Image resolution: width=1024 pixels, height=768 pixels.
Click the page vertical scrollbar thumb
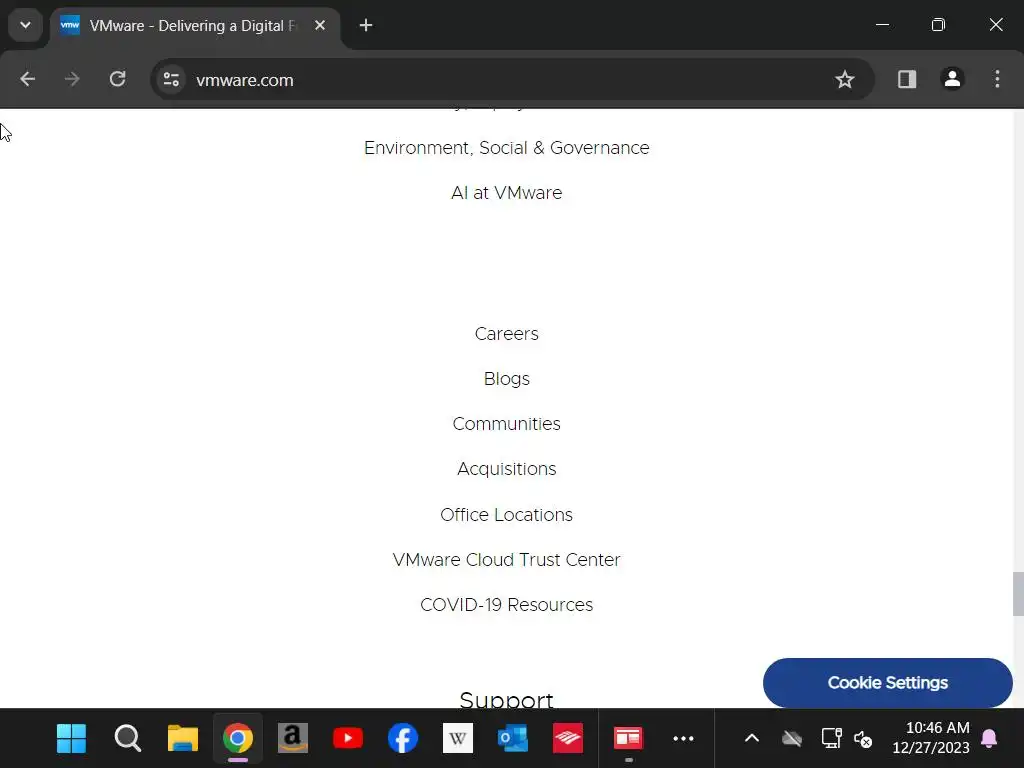(1018, 594)
